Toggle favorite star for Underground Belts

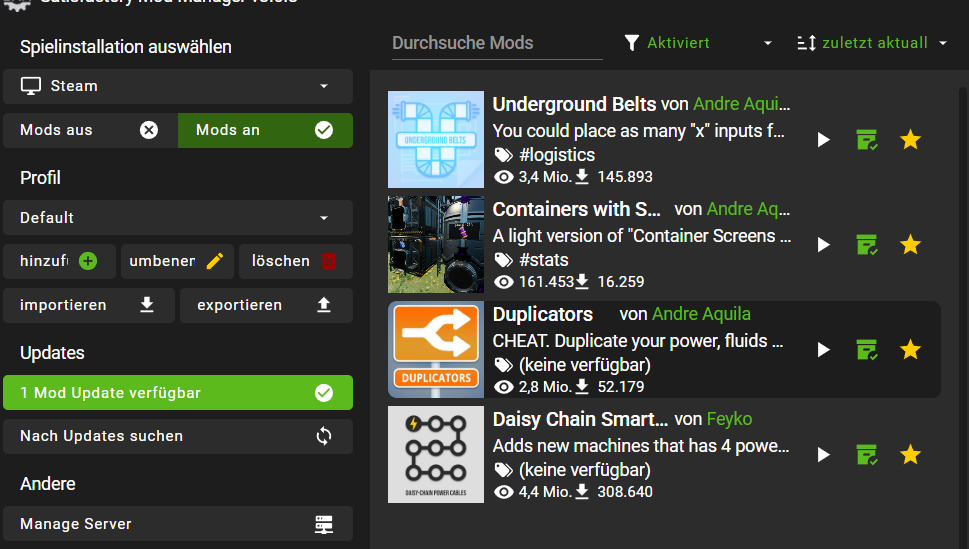pyautogui.click(x=910, y=140)
